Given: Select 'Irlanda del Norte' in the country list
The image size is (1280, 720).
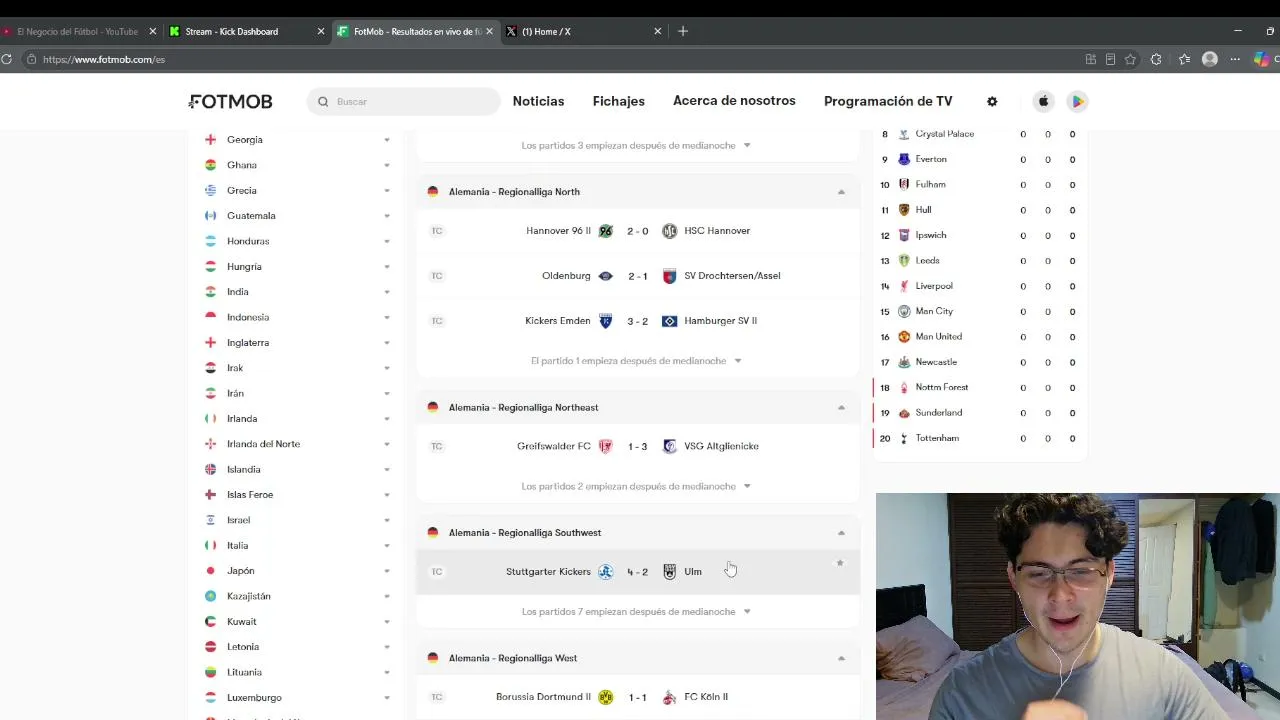Looking at the screenshot, I should [263, 444].
